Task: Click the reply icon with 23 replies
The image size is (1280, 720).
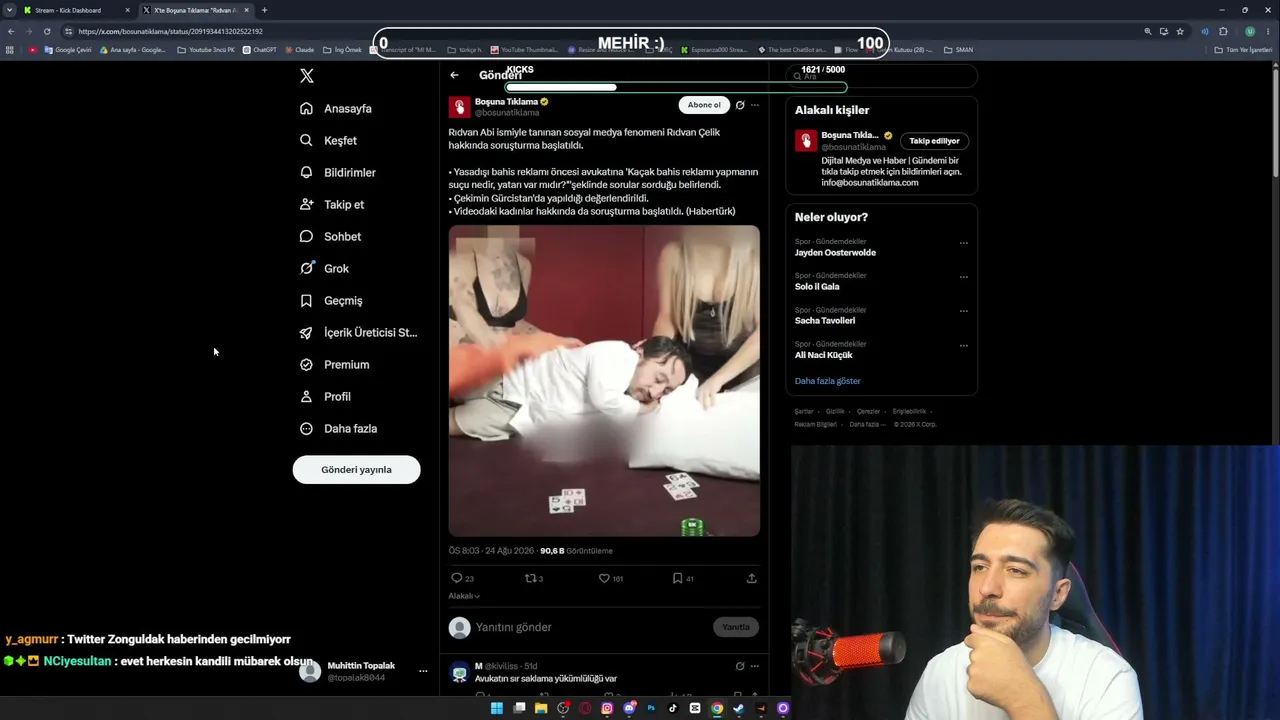Action: pyautogui.click(x=457, y=578)
